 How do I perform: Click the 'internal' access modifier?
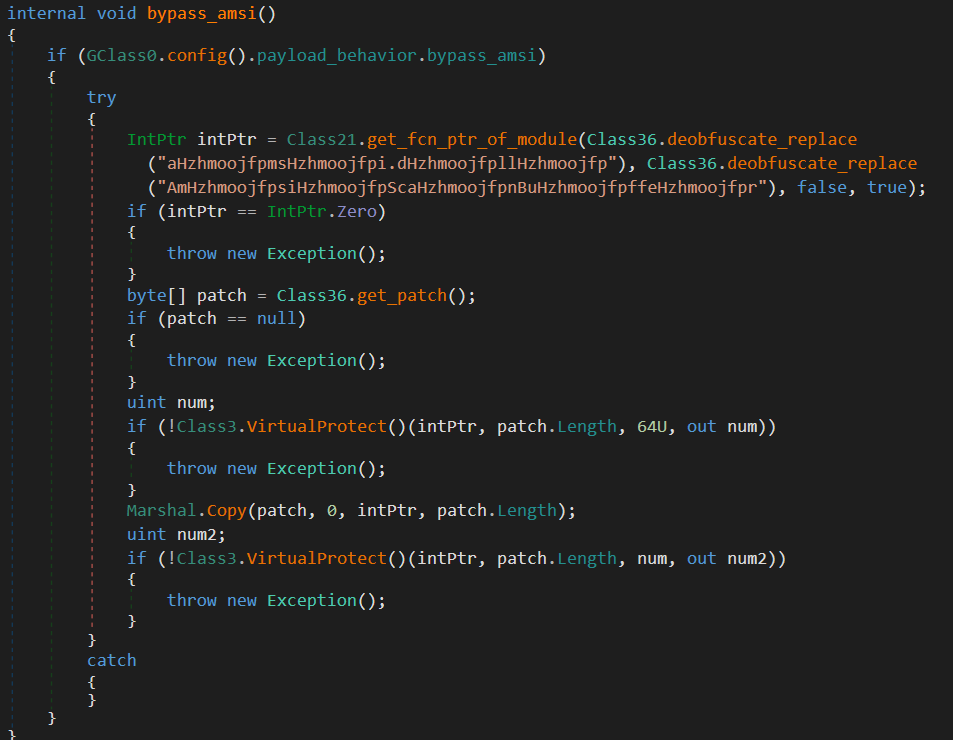click(x=46, y=14)
